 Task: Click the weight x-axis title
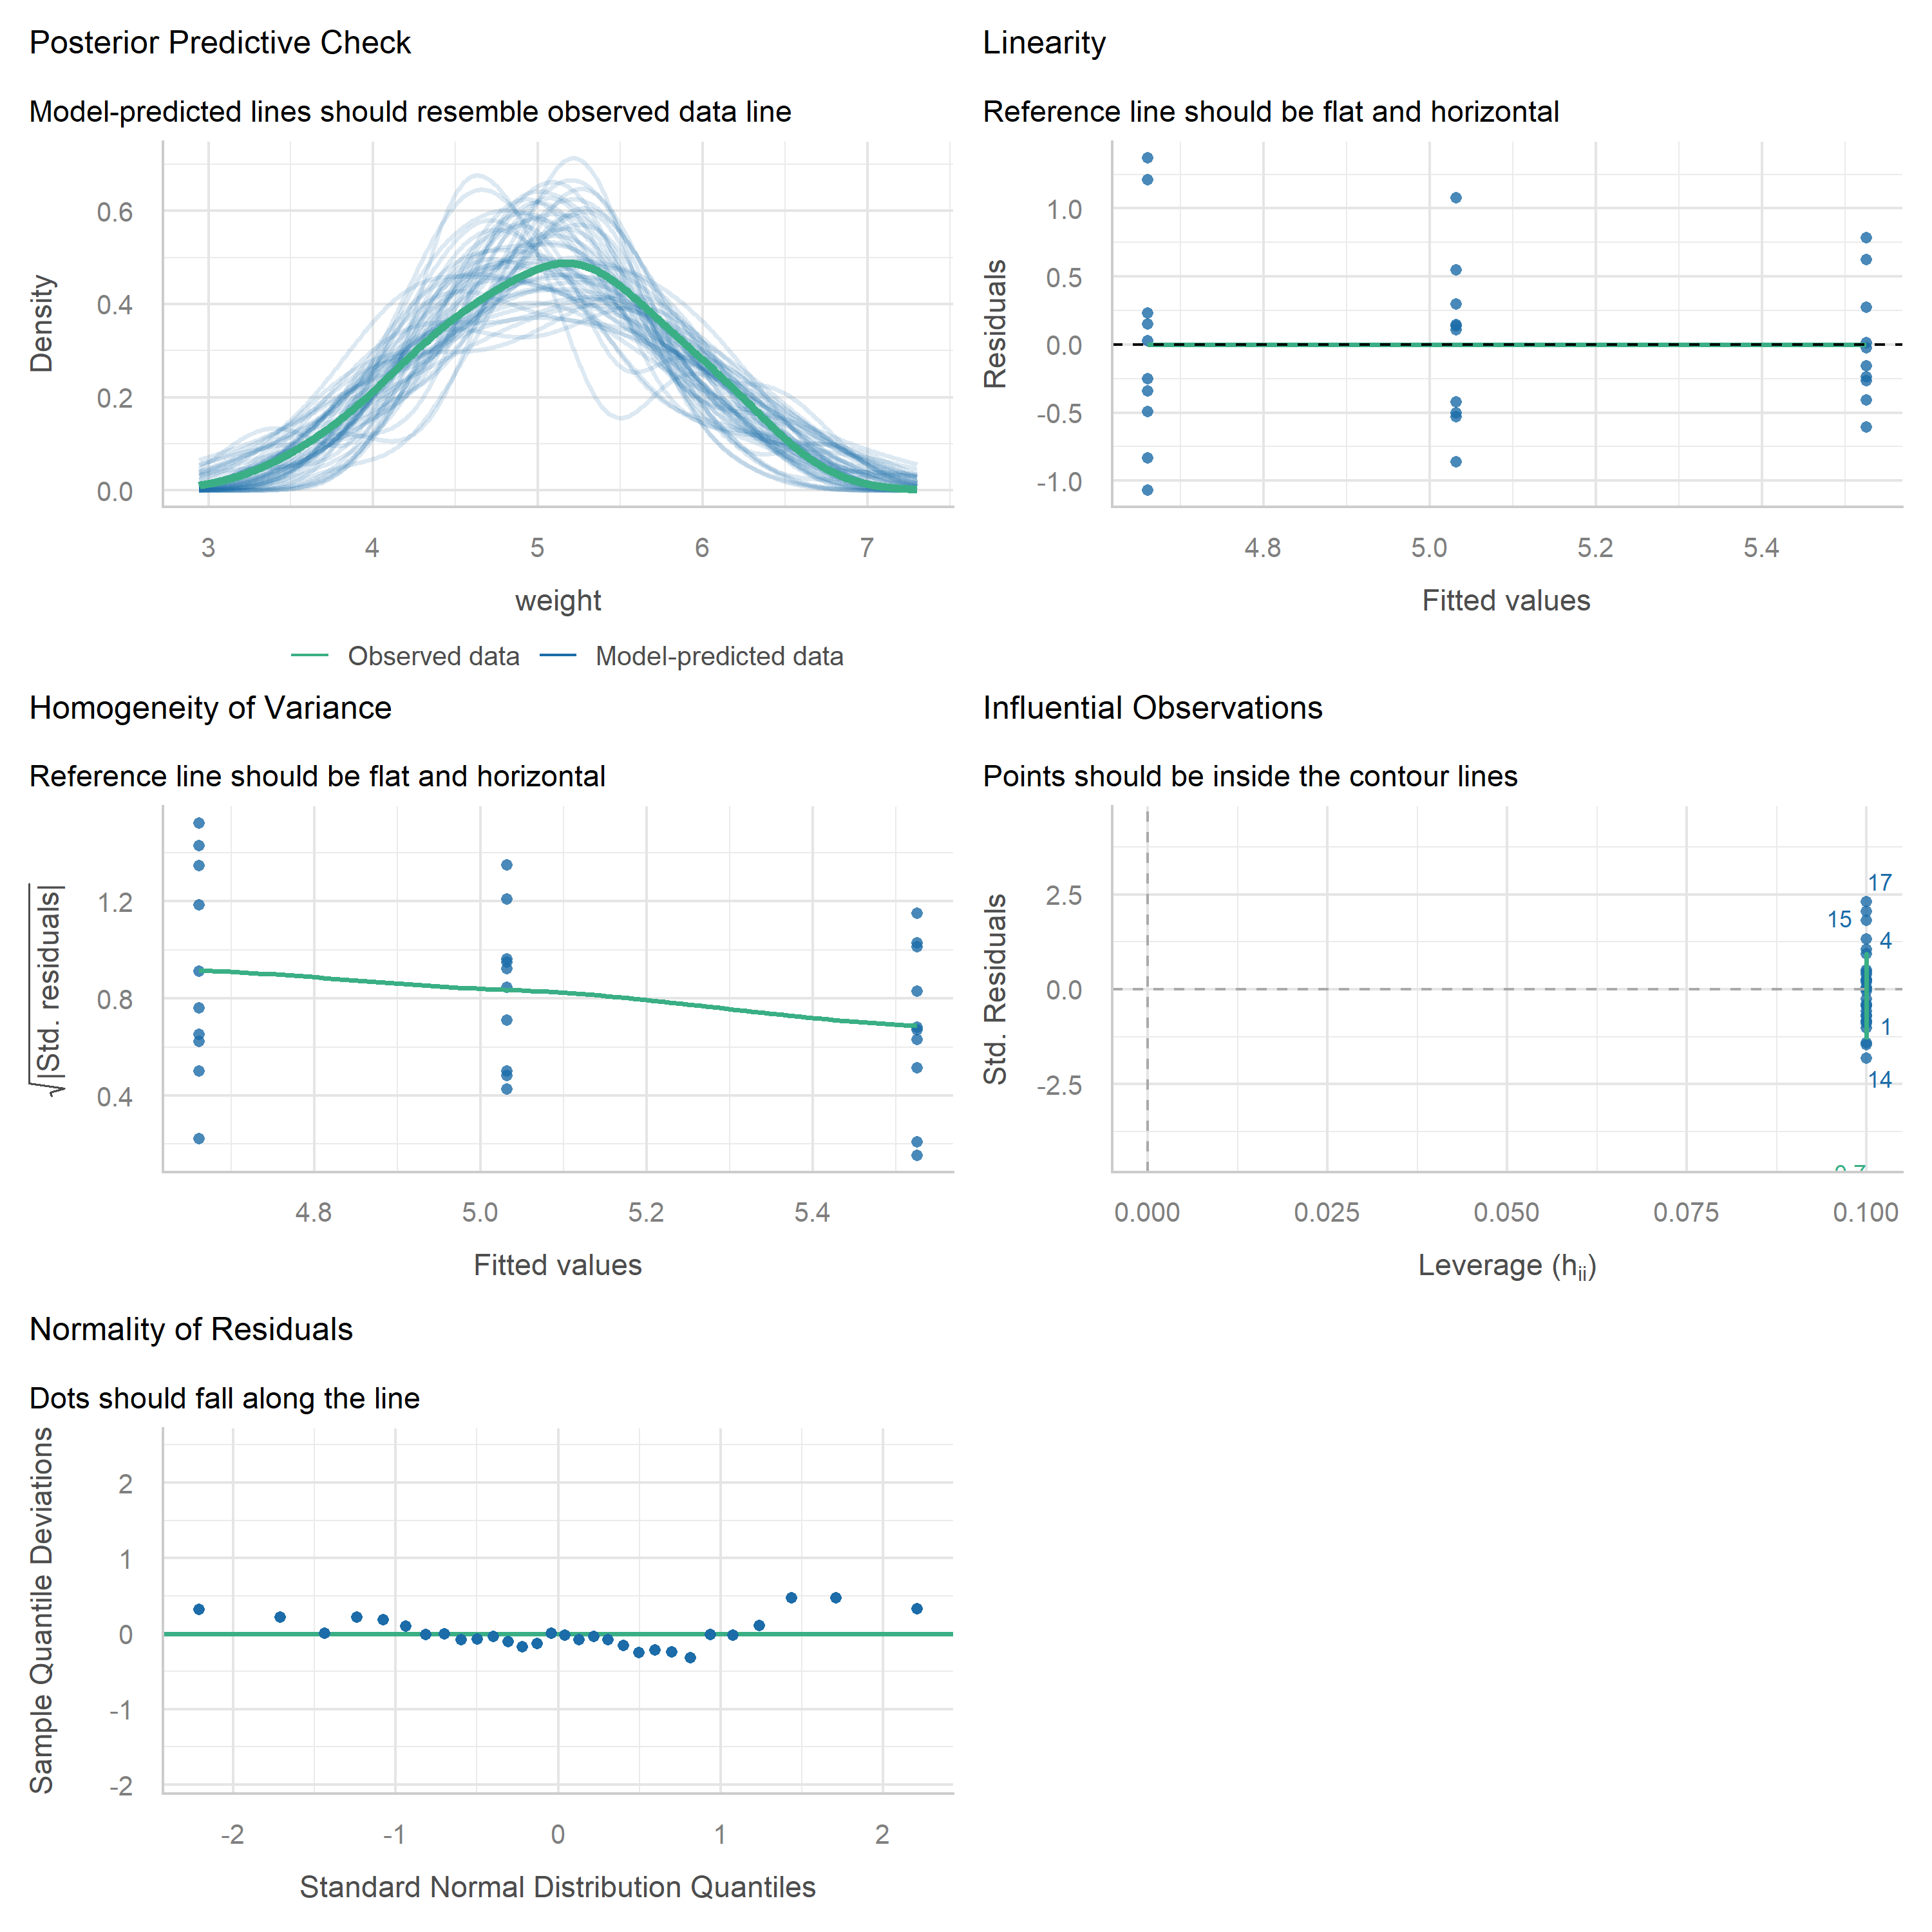(558, 601)
